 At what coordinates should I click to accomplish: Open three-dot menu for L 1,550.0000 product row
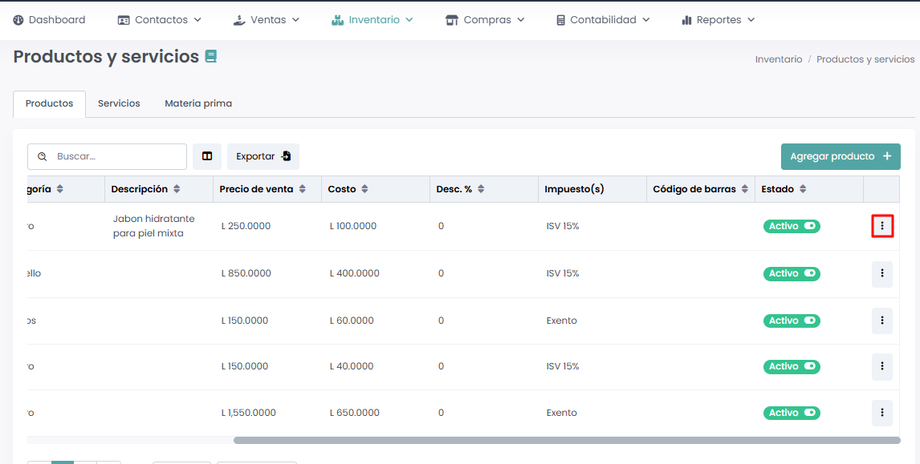pos(882,412)
